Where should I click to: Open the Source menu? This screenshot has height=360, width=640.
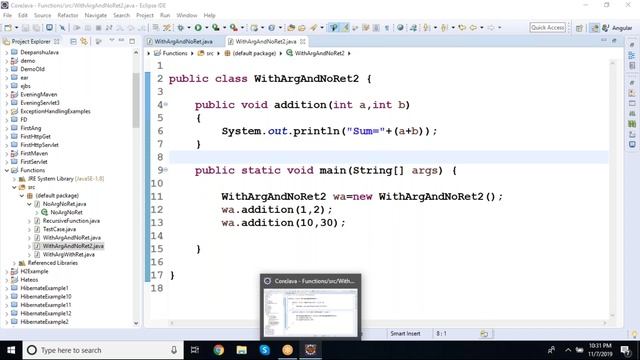pyautogui.click(x=42, y=15)
